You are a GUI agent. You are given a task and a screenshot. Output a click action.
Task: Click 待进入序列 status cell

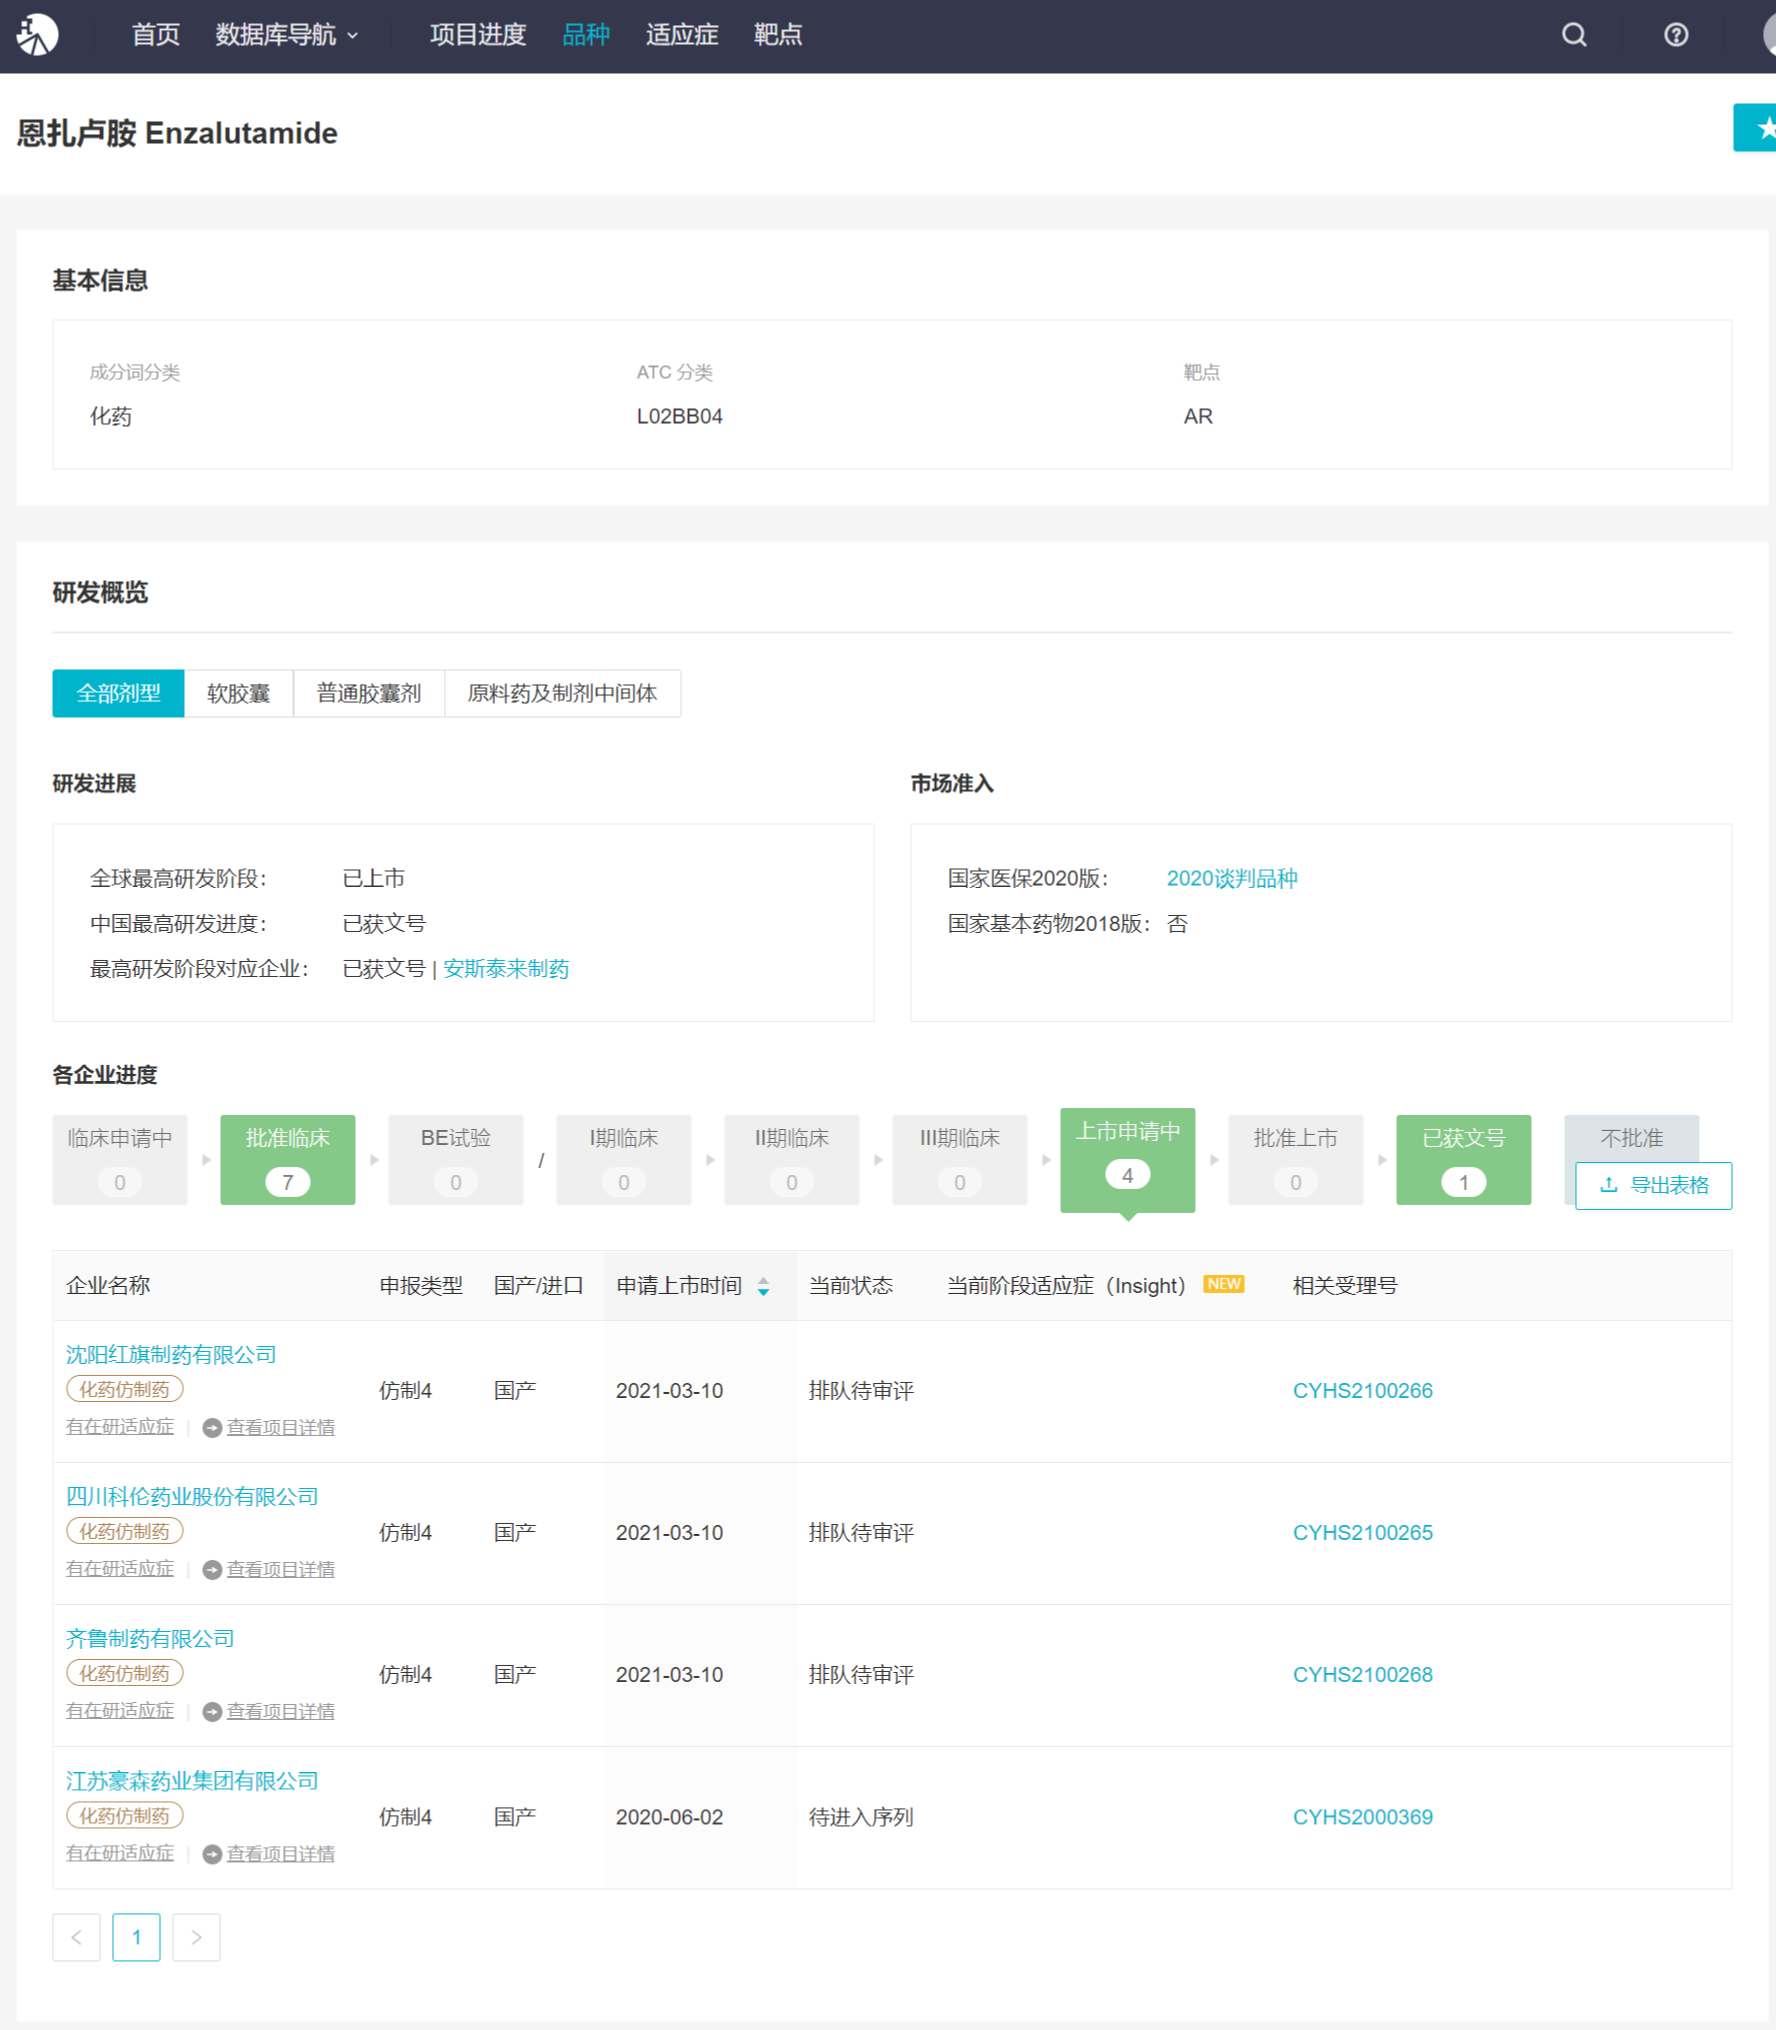coord(861,1818)
